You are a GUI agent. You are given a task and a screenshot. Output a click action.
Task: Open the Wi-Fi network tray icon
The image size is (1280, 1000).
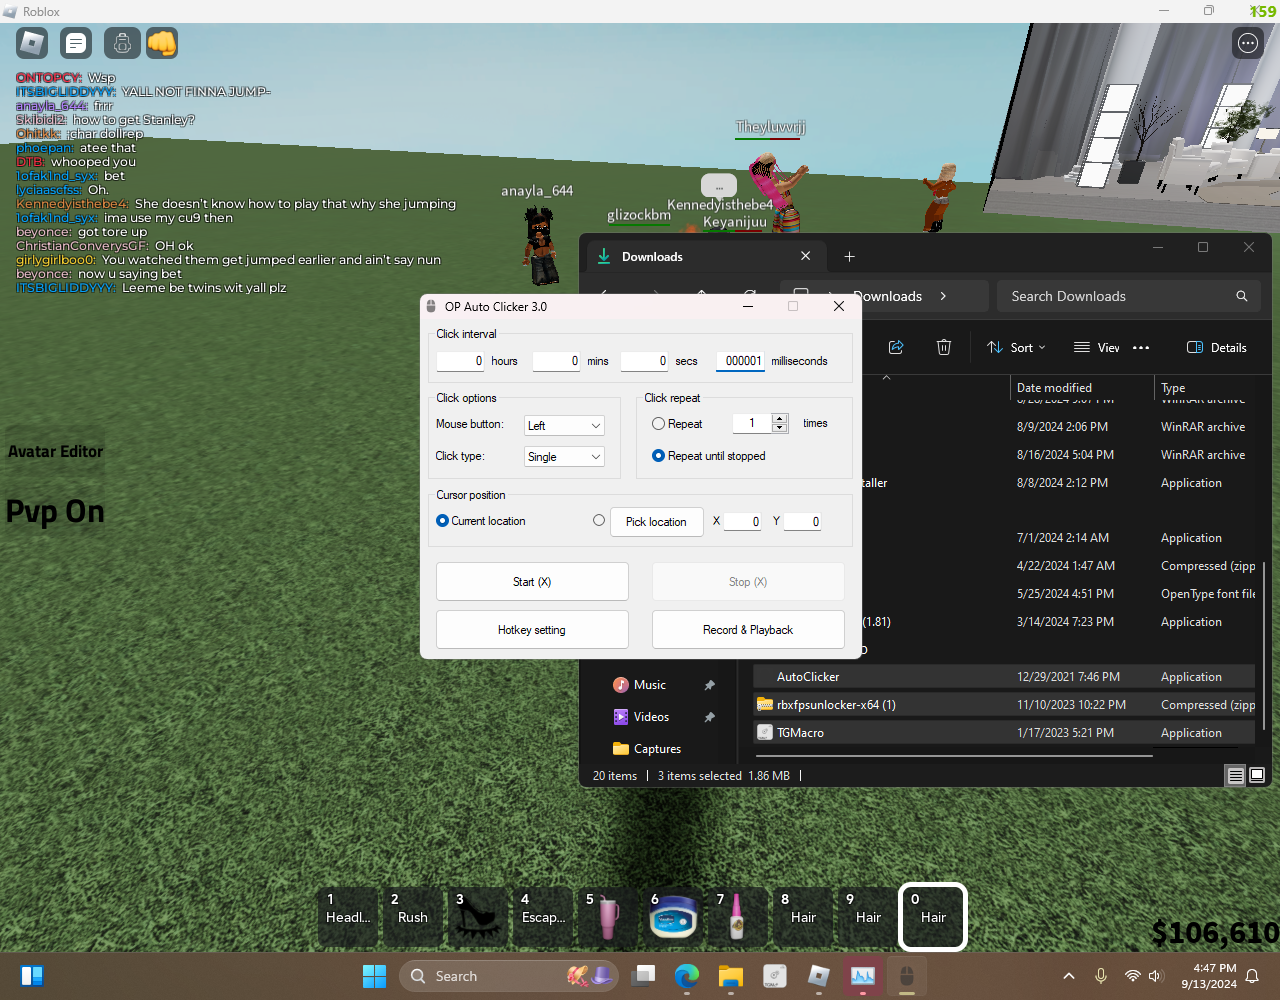(x=1132, y=976)
